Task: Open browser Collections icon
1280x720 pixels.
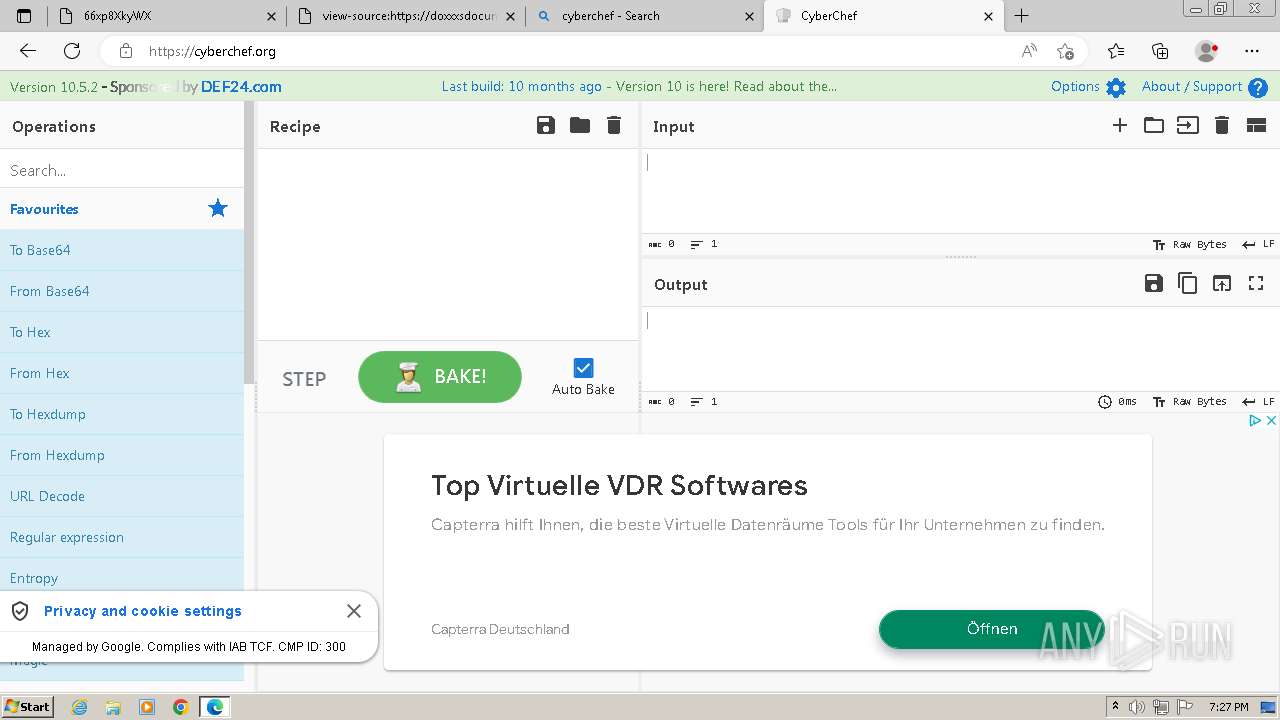Action: click(x=1160, y=51)
